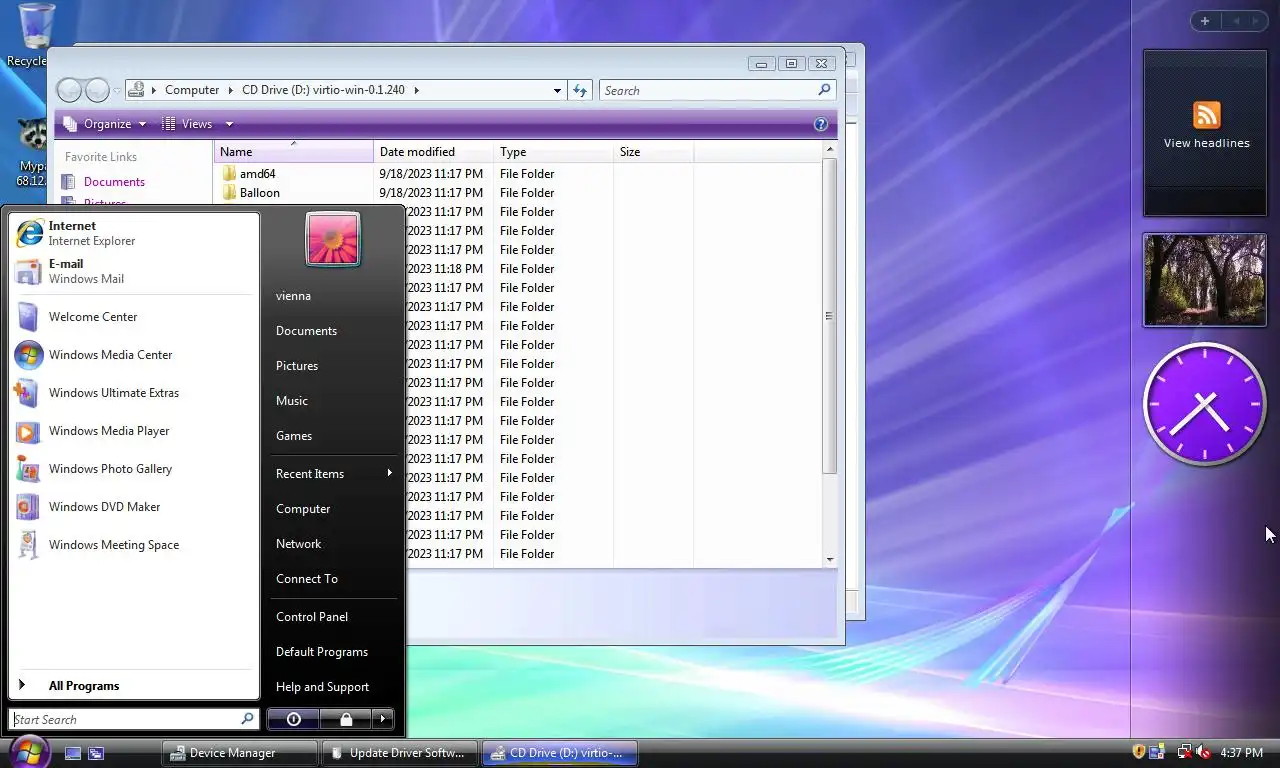Sort files by the Name column header
The image size is (1280, 768).
293,152
